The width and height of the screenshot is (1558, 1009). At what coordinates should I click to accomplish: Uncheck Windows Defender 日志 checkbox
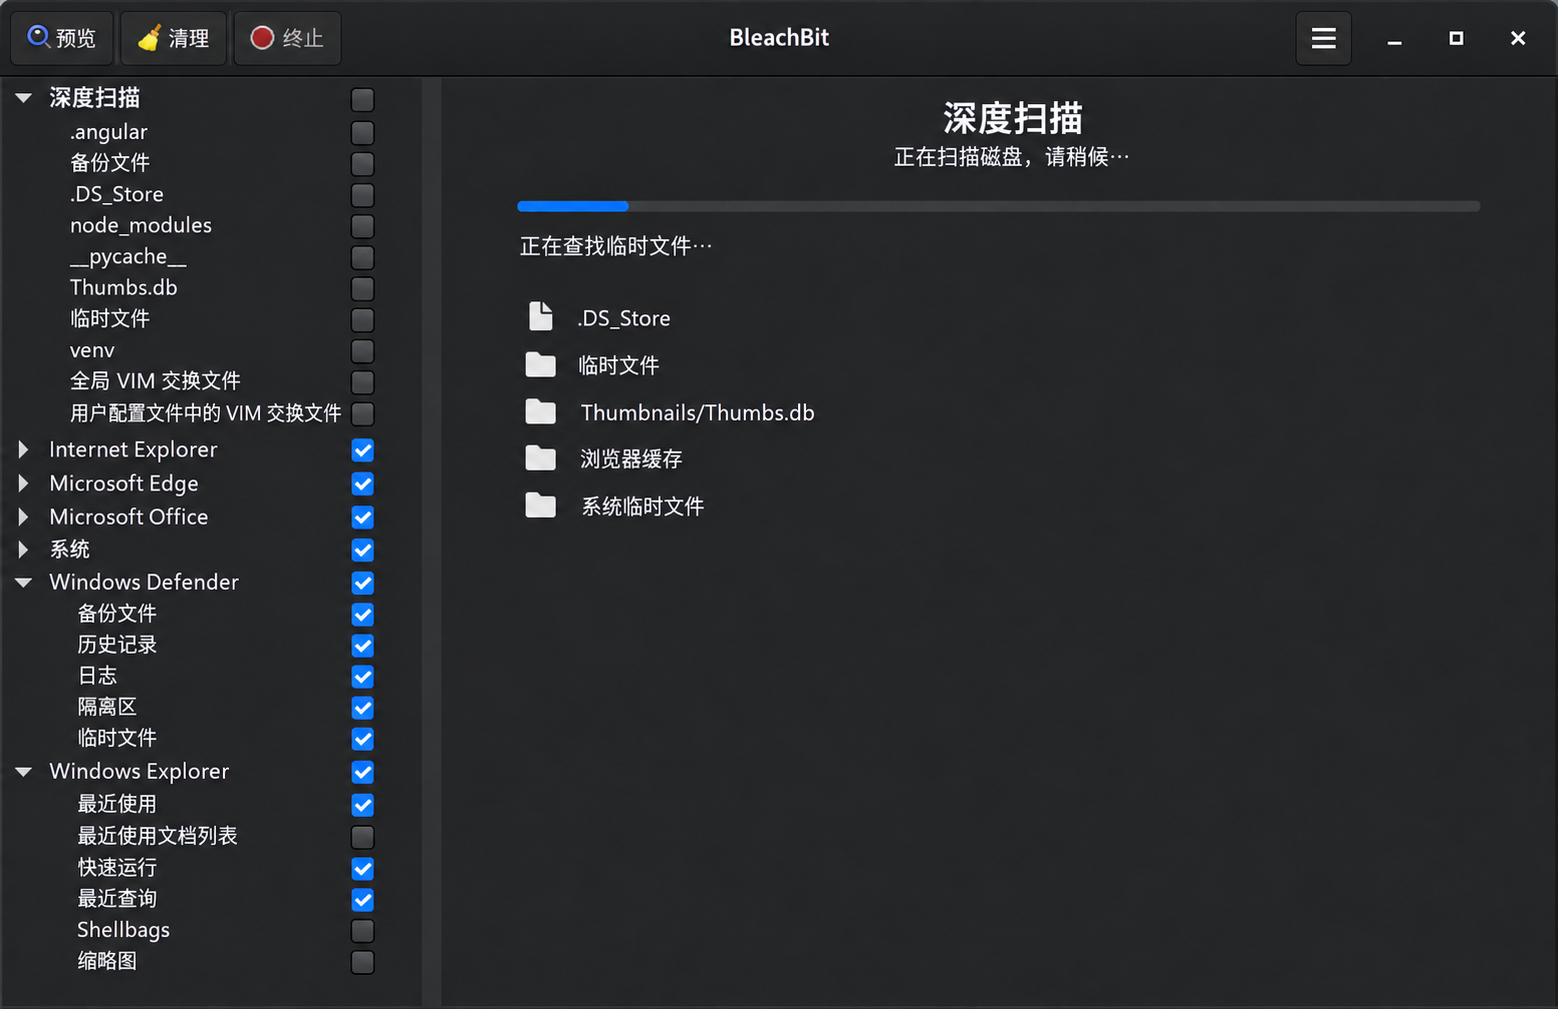point(363,676)
